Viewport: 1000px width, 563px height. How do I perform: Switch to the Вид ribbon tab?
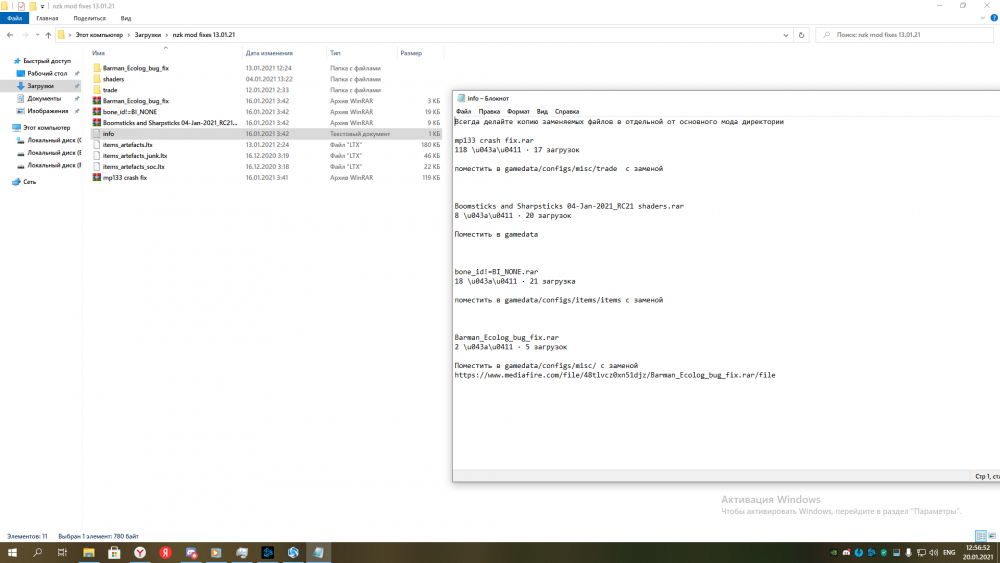pyautogui.click(x=125, y=18)
